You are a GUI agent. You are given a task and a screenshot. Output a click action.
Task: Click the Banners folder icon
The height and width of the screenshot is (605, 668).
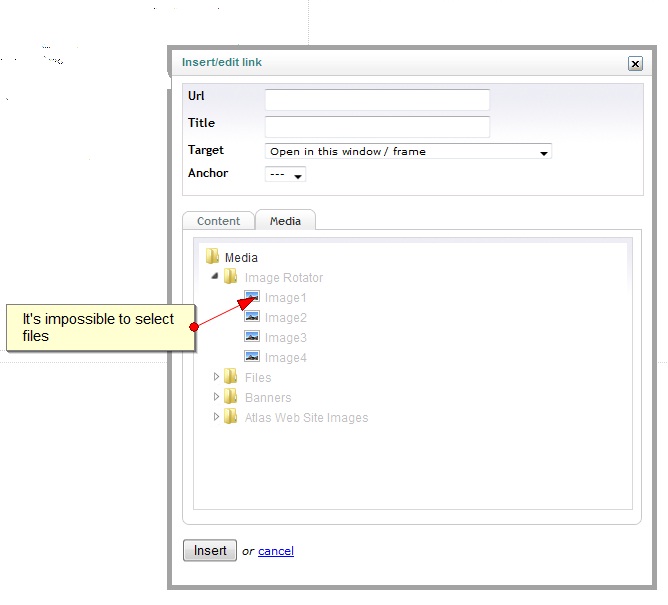[x=230, y=396]
